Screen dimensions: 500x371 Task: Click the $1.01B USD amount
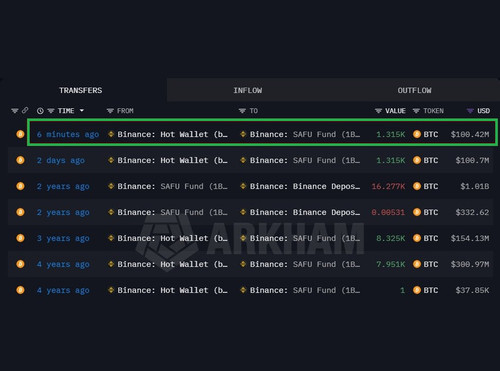[475, 186]
